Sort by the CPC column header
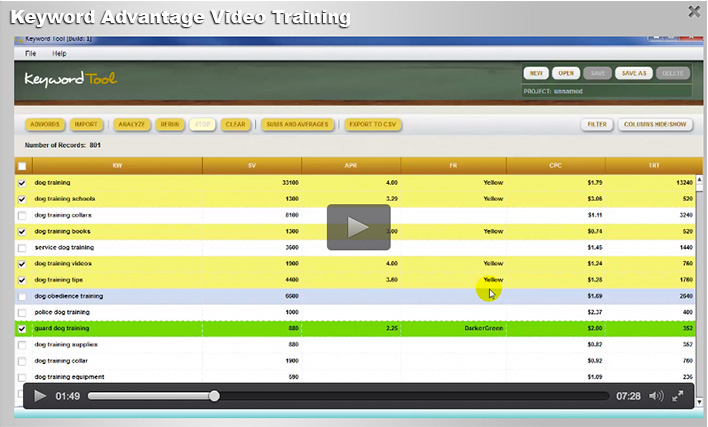The width and height of the screenshot is (708, 427). point(556,166)
